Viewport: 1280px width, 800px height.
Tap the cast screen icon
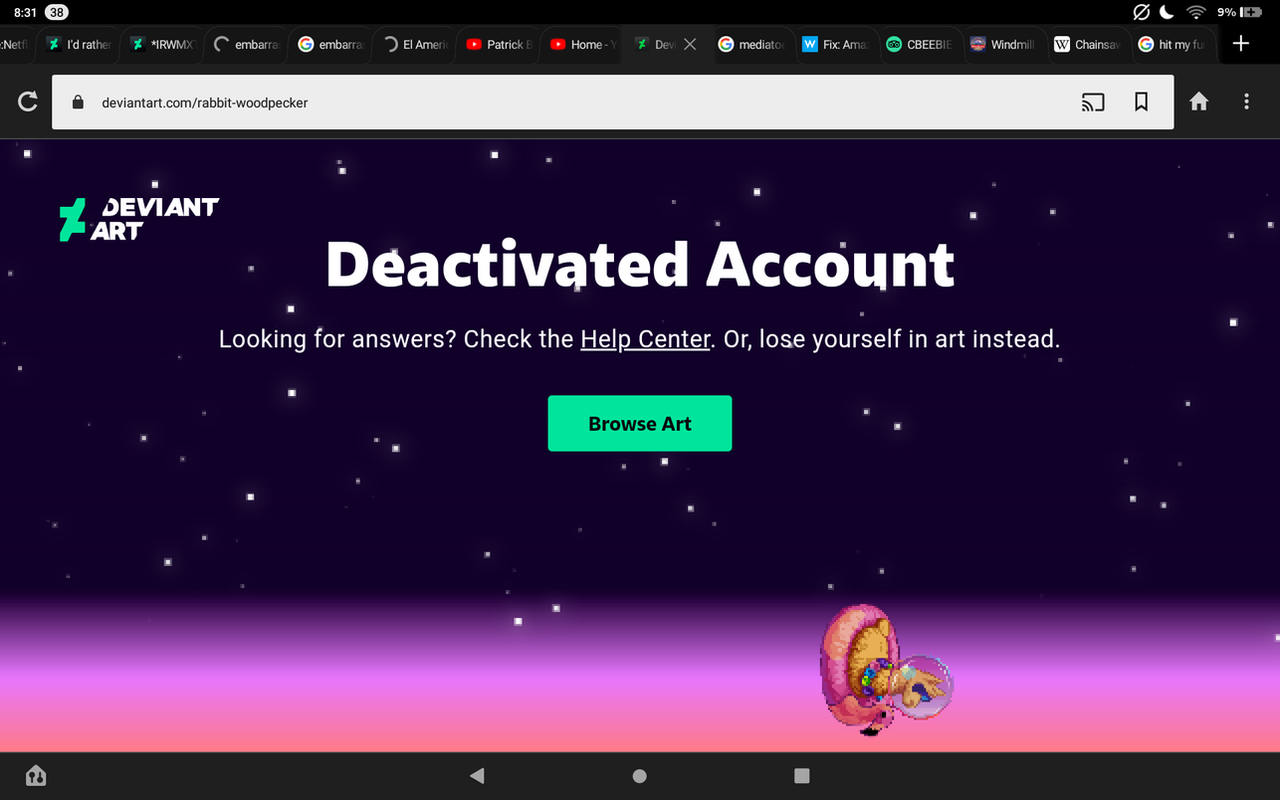[x=1093, y=102]
